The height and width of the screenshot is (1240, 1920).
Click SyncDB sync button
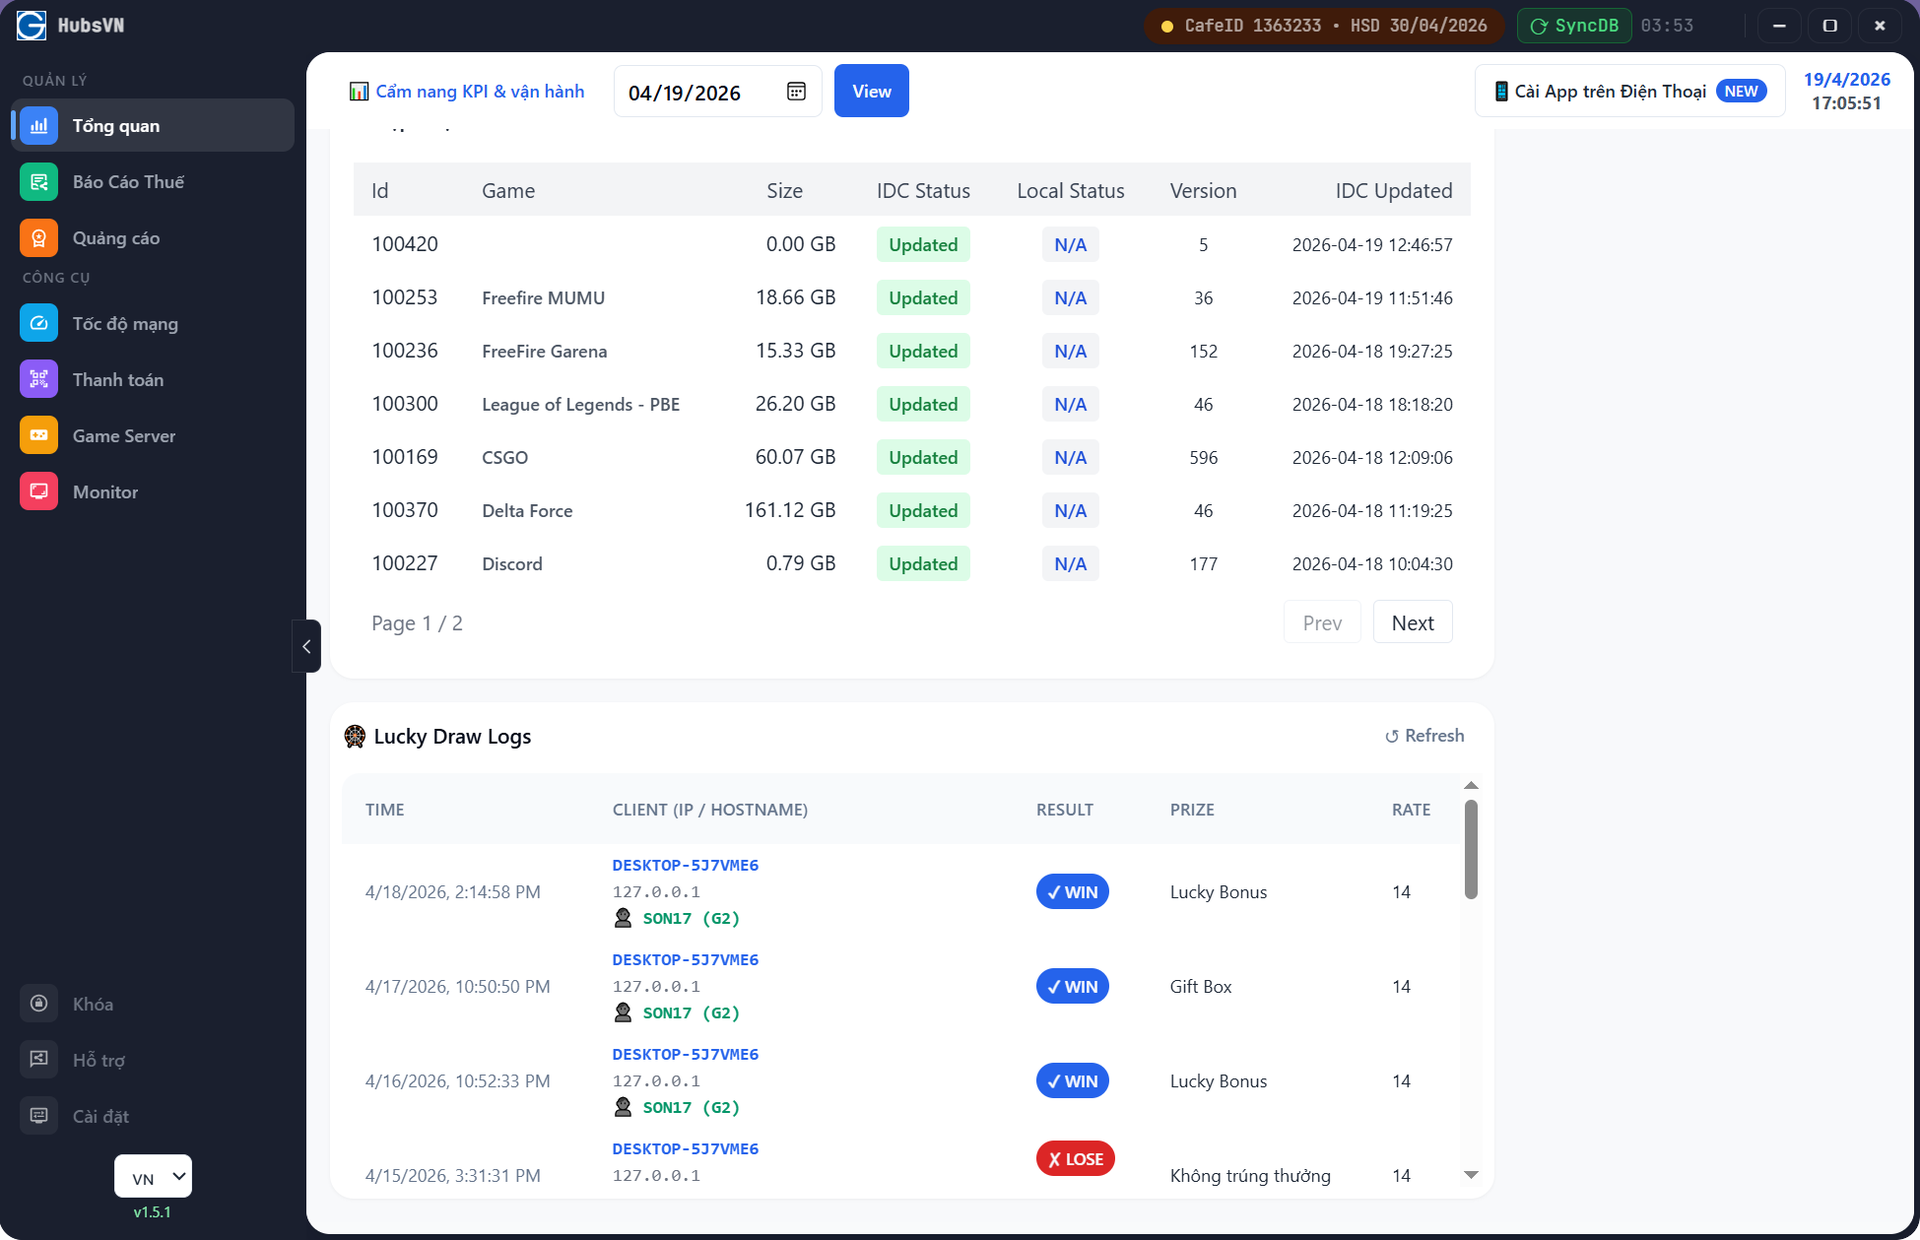pos(1574,25)
